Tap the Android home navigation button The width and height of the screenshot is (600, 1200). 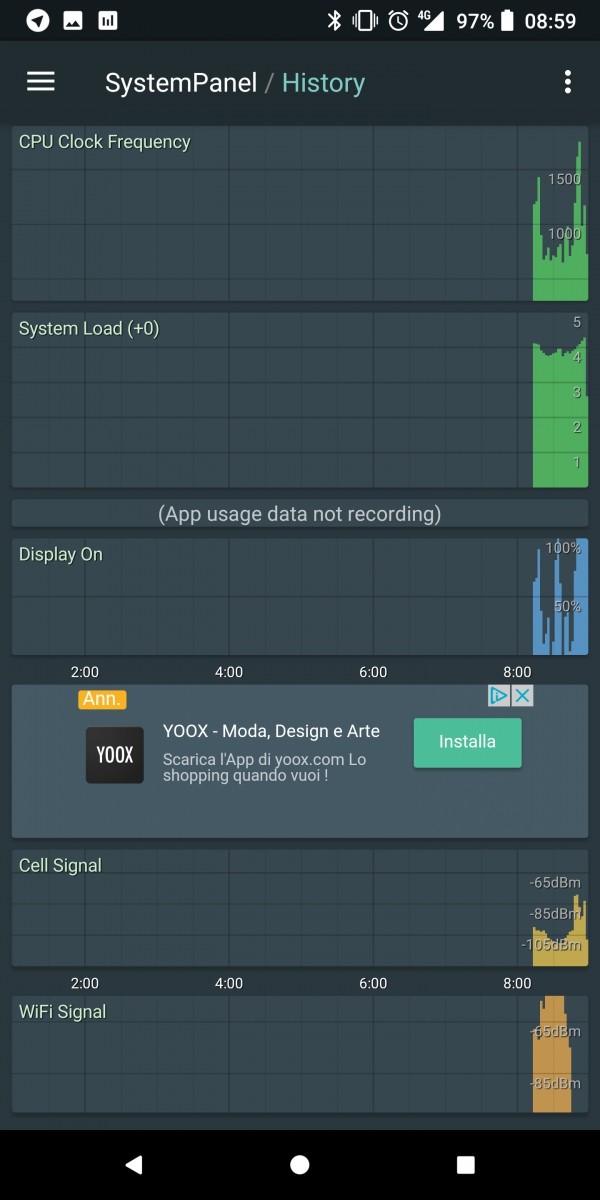pos(299,1164)
